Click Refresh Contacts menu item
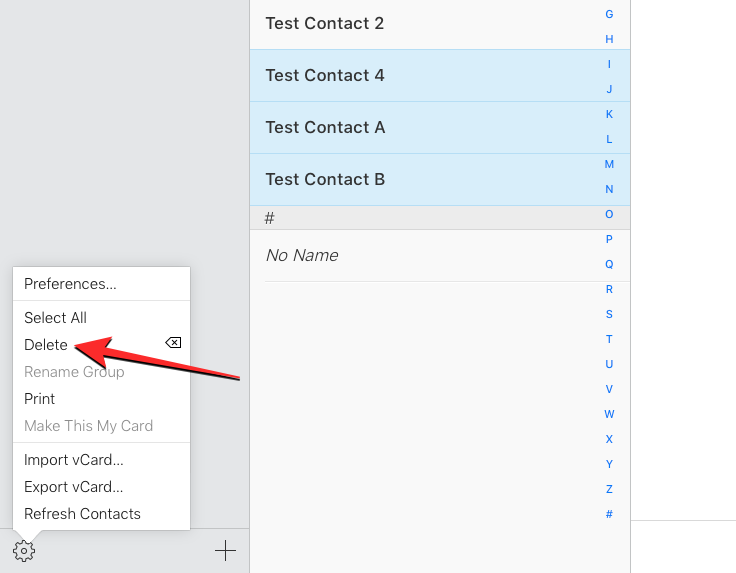 click(x=82, y=514)
